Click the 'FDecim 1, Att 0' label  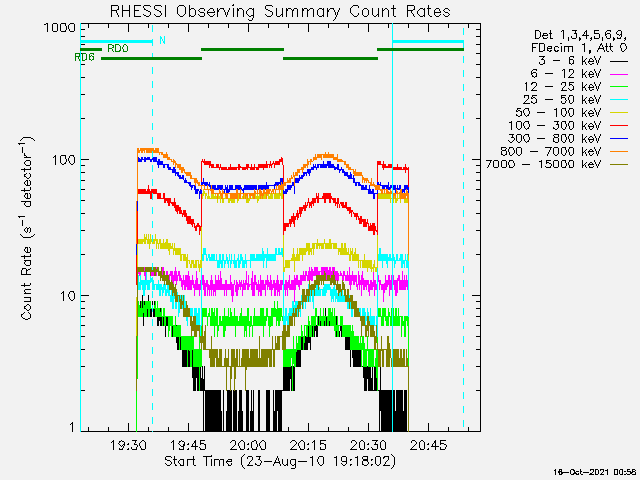pos(579,48)
